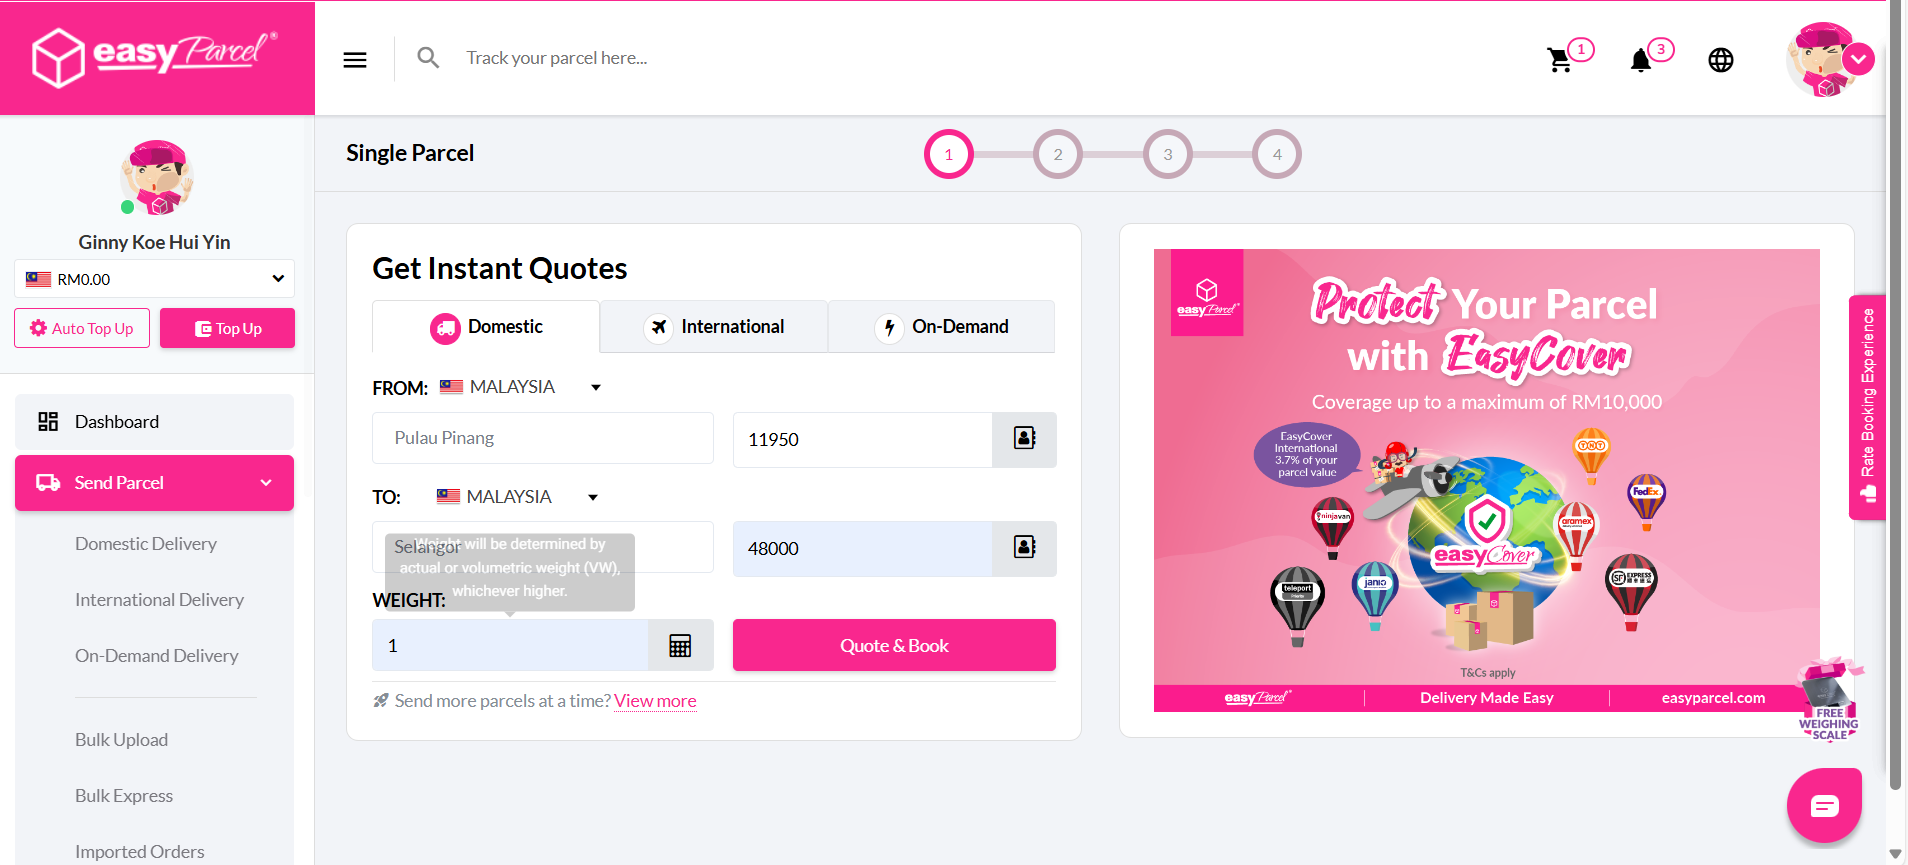Viewport: 1908px width, 865px height.
Task: Go to step 2 circle
Action: pos(1058,154)
